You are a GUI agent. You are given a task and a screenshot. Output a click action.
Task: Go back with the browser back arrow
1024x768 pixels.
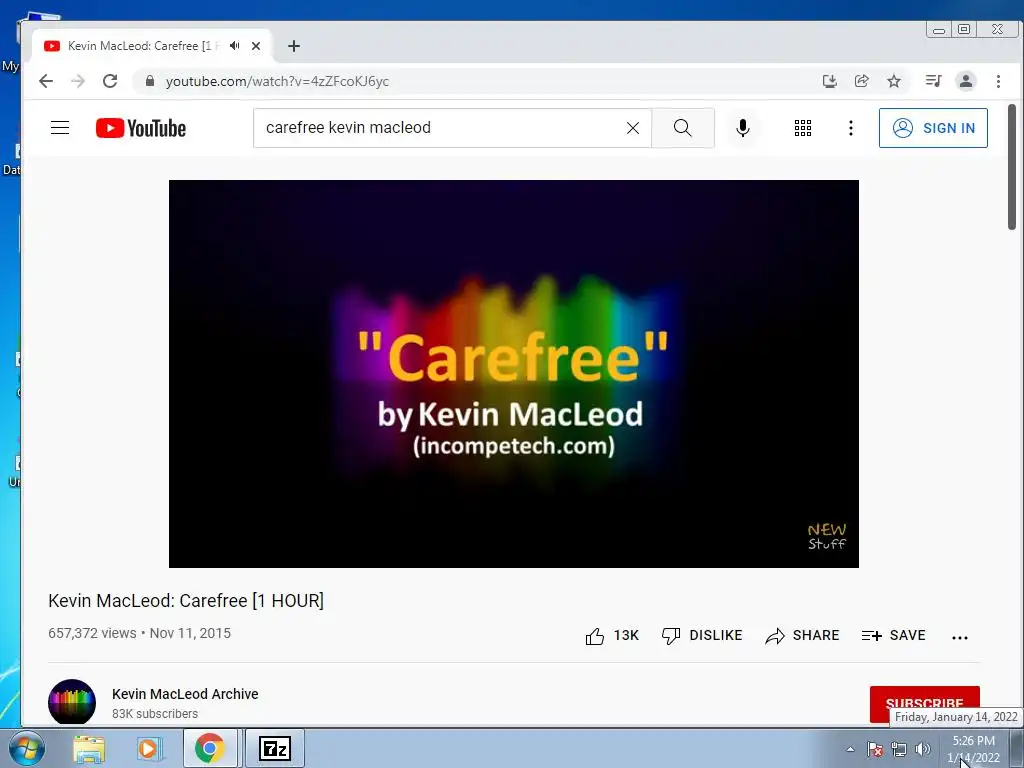coord(46,81)
